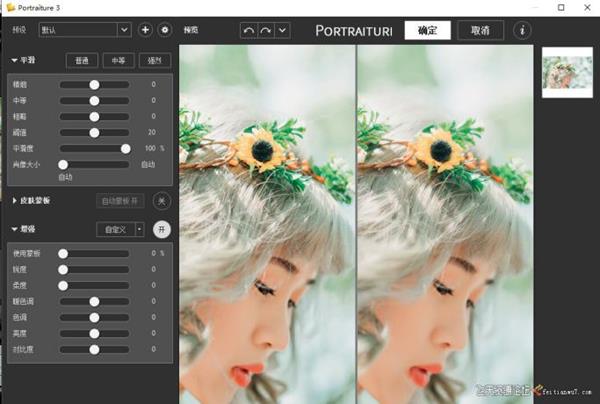Click the 阈值 threshold slider handle
The image size is (600, 404).
tap(95, 132)
